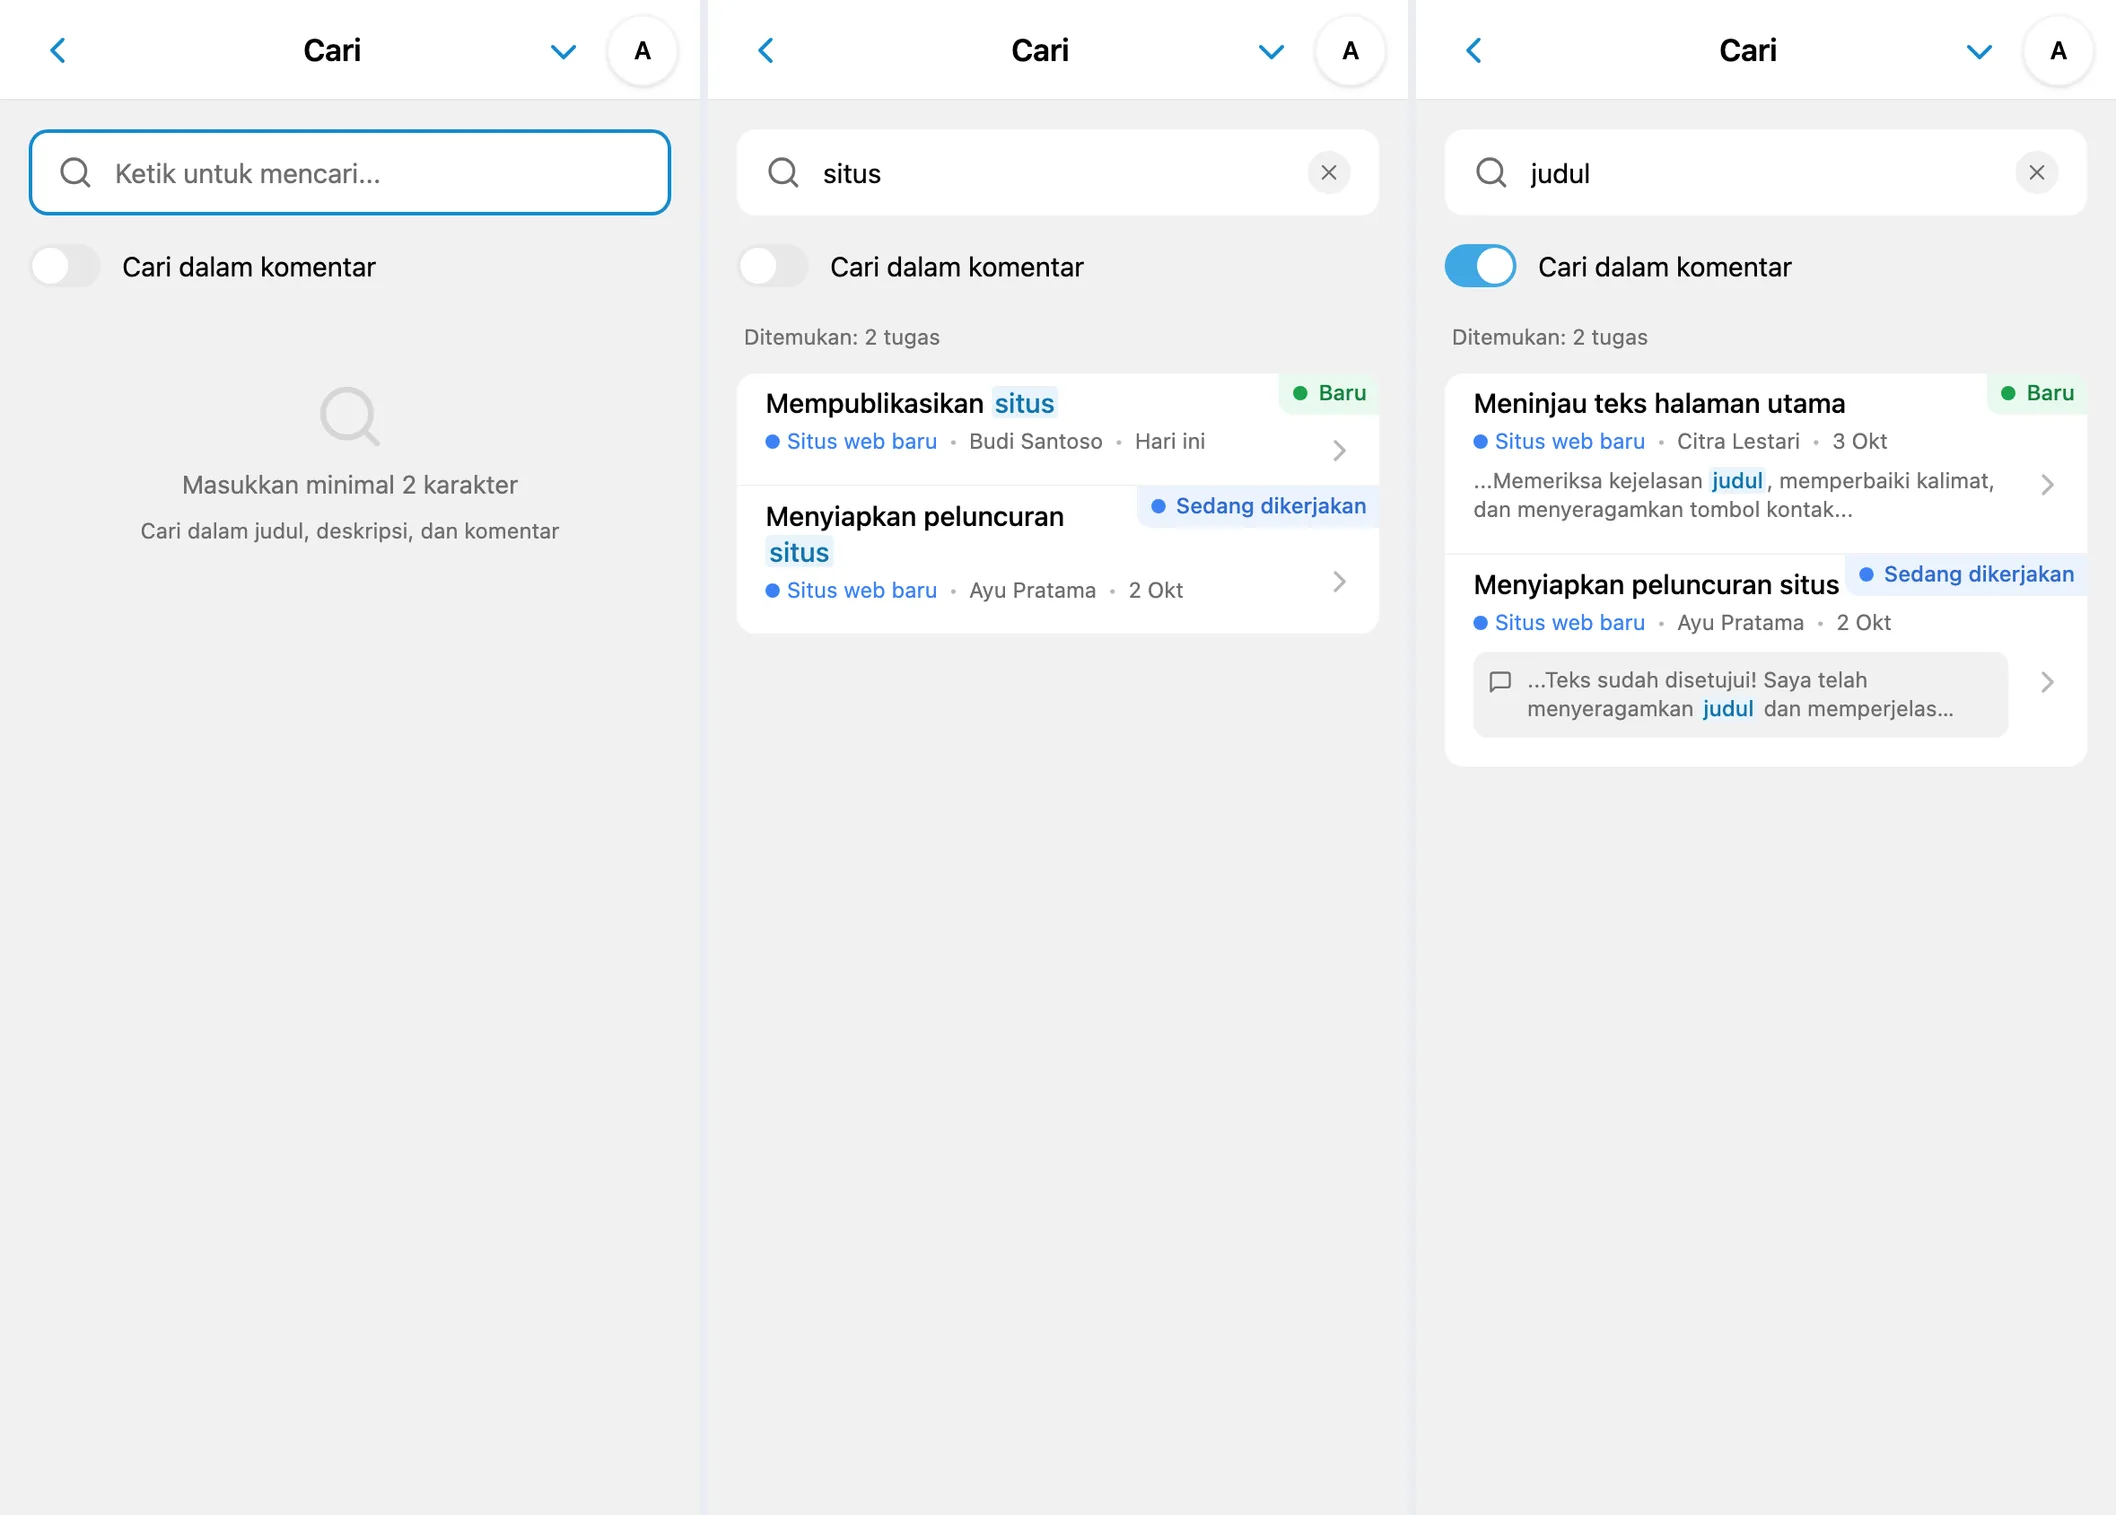
Task: Click the search field containing 'situs'
Action: tap(1058, 173)
